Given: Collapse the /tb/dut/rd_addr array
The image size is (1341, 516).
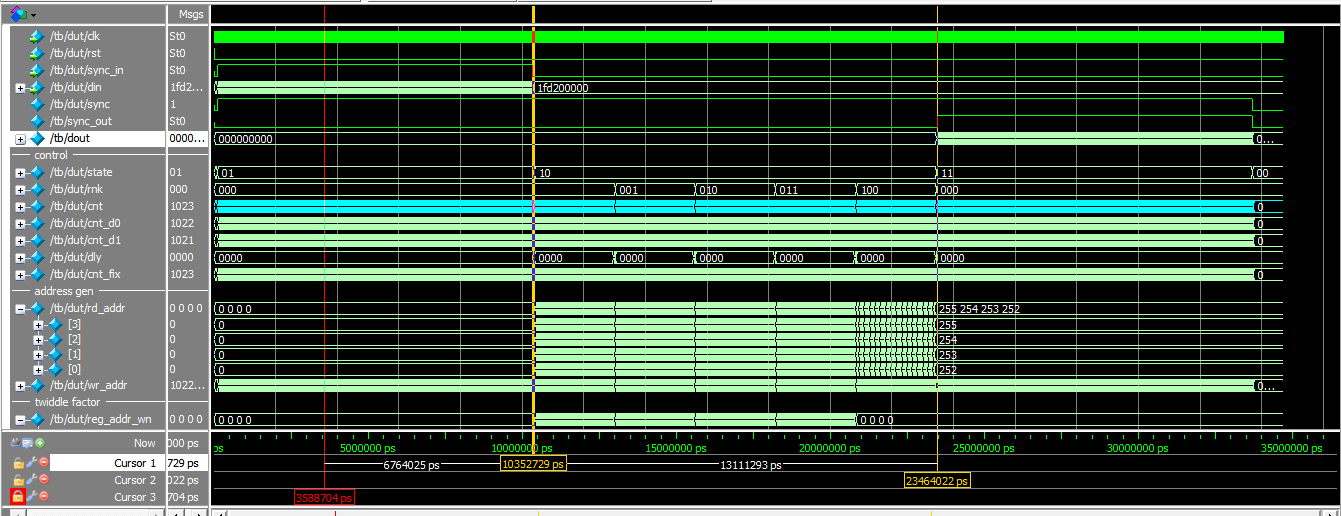Looking at the screenshot, I should (21, 309).
